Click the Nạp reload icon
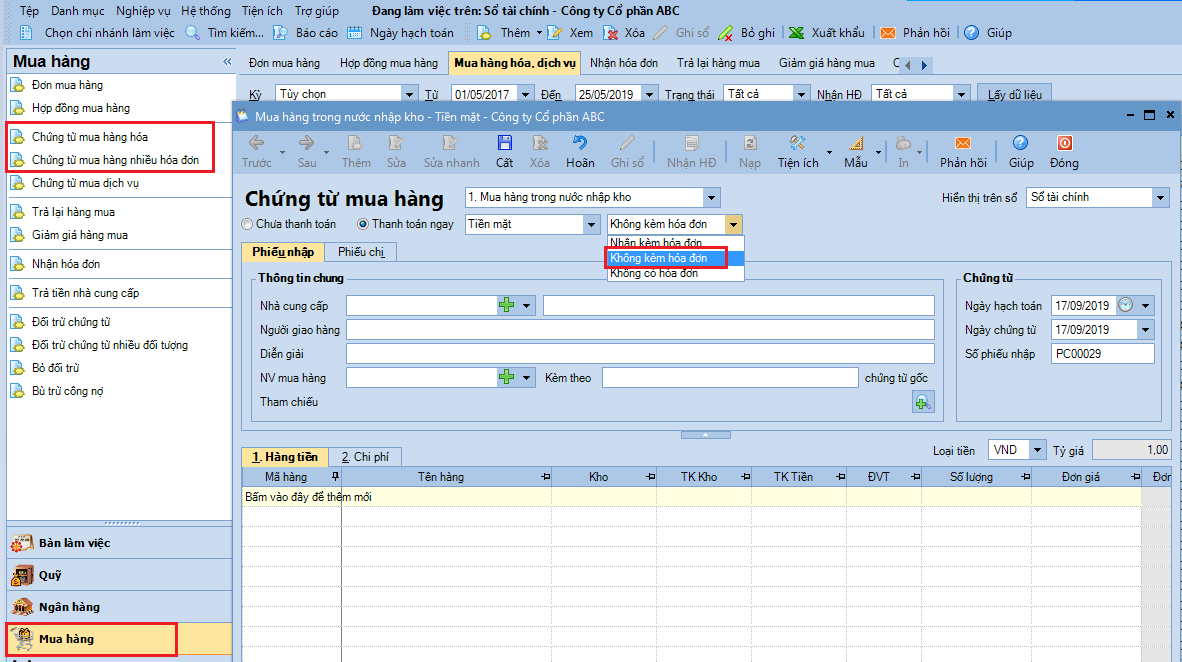This screenshot has width=1182, height=662. click(750, 143)
